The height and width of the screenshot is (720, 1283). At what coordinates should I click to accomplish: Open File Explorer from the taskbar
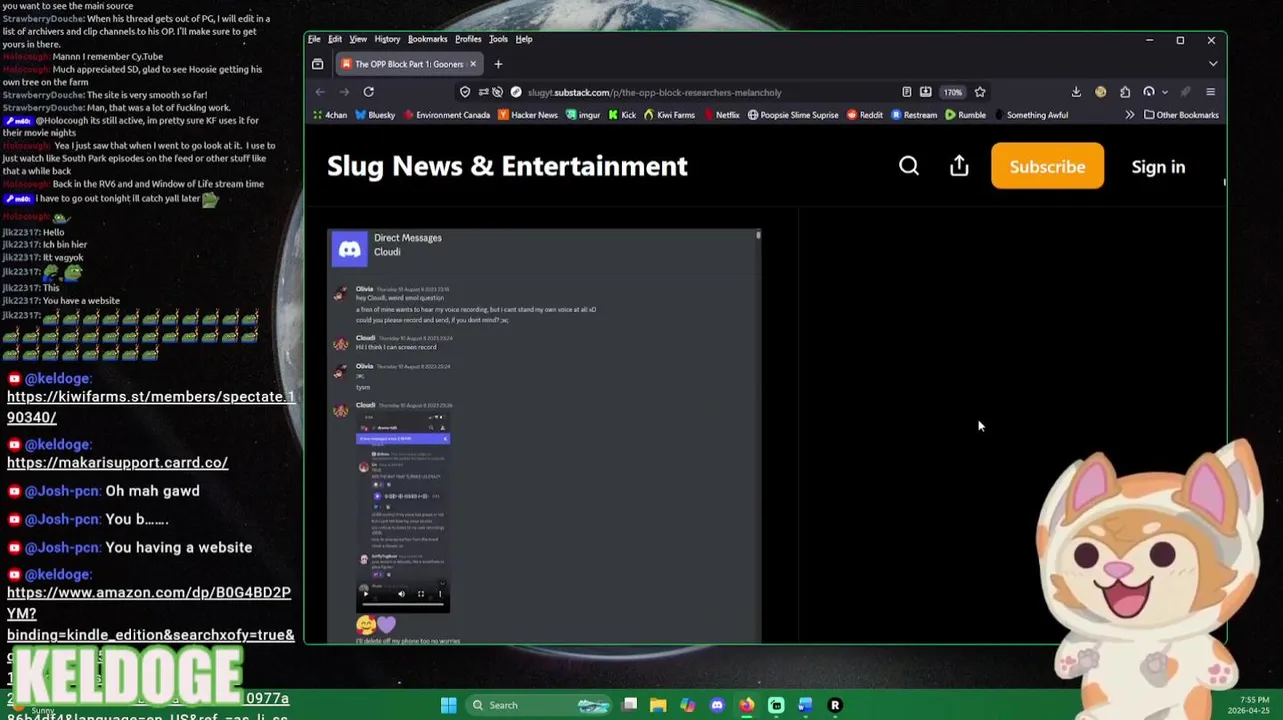(658, 706)
